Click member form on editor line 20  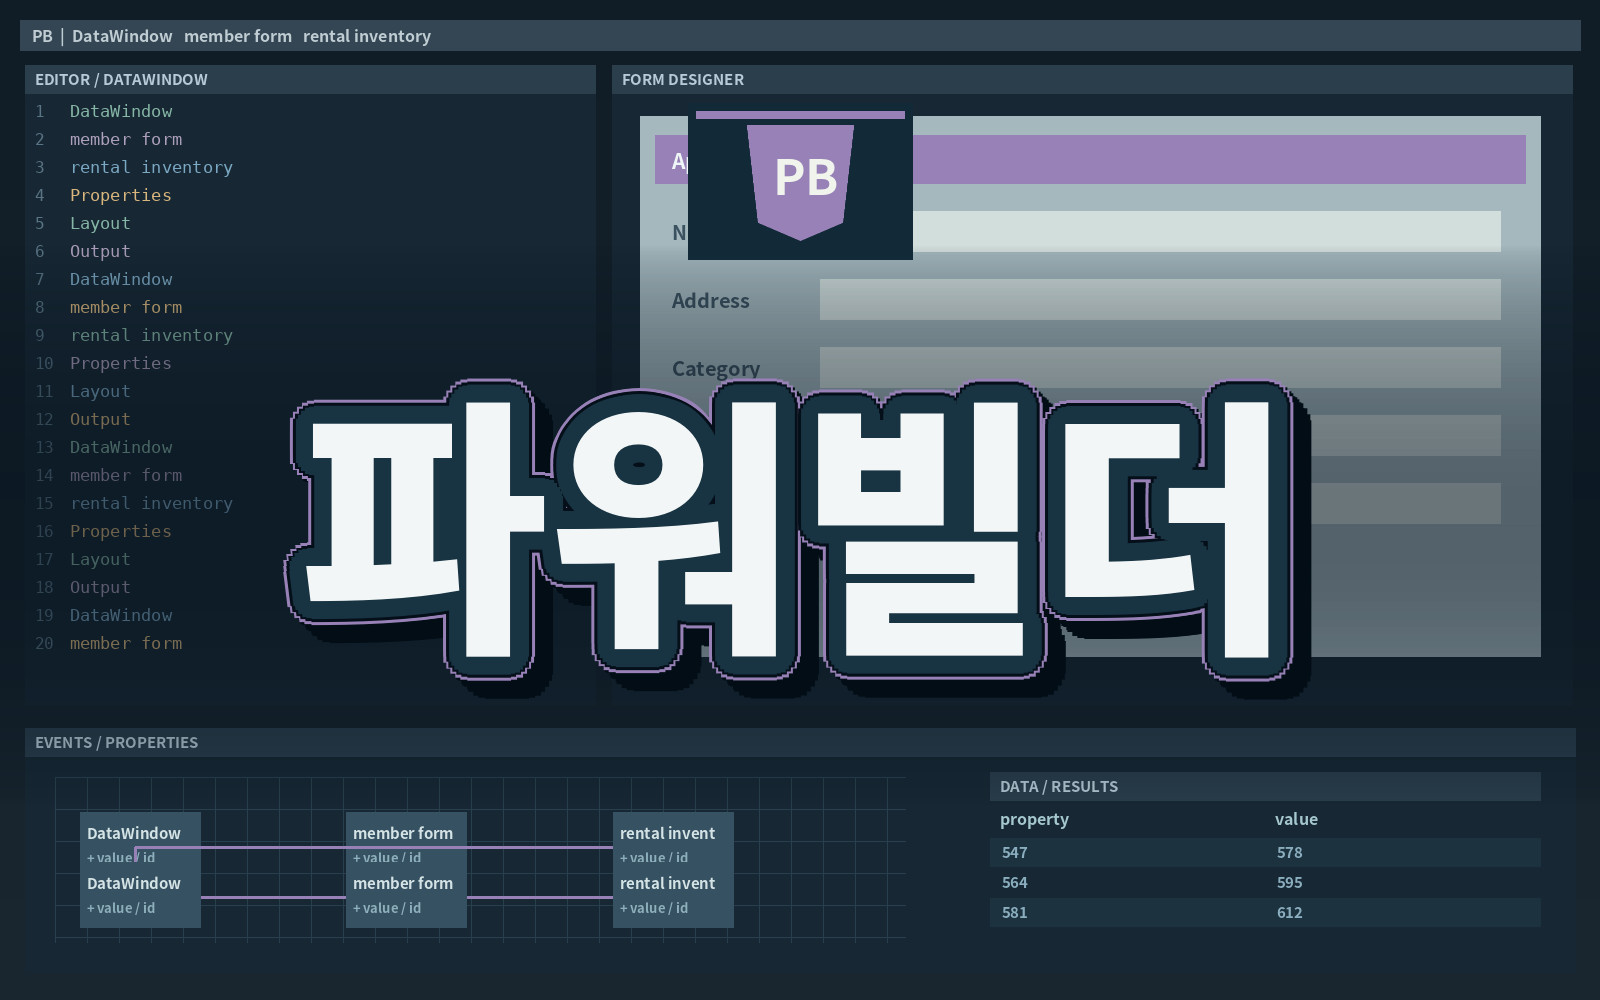tap(126, 643)
